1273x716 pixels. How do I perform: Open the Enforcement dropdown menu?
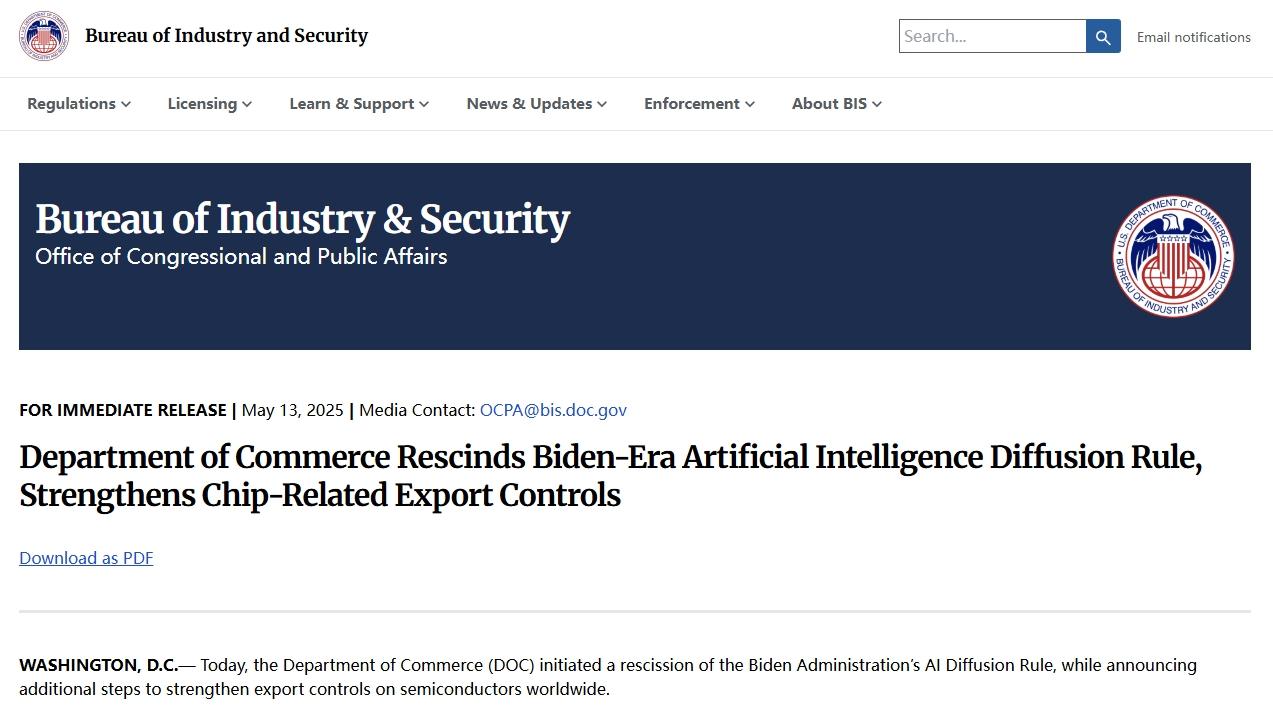pos(700,104)
